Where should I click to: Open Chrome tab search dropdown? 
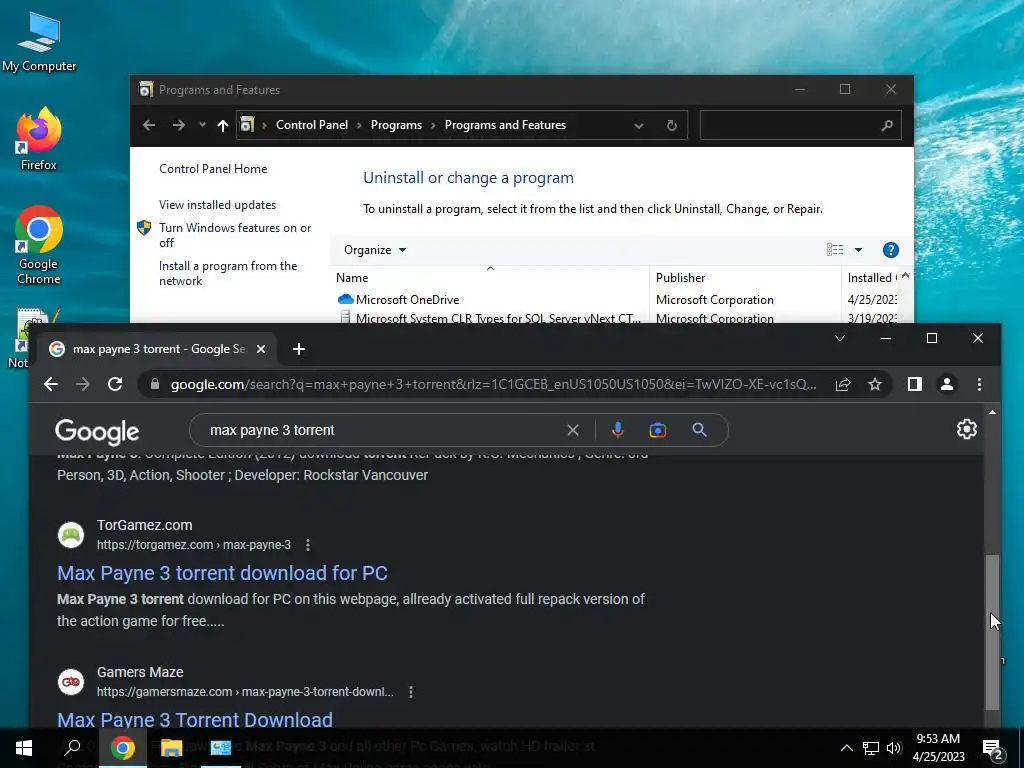click(x=840, y=338)
